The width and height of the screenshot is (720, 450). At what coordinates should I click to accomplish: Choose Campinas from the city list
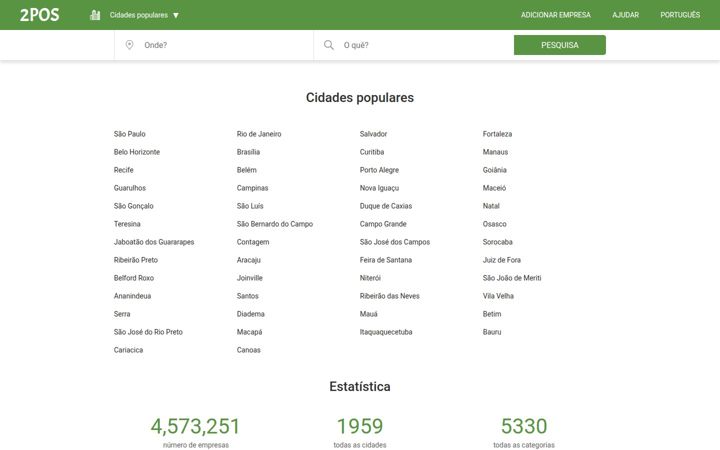coord(253,188)
